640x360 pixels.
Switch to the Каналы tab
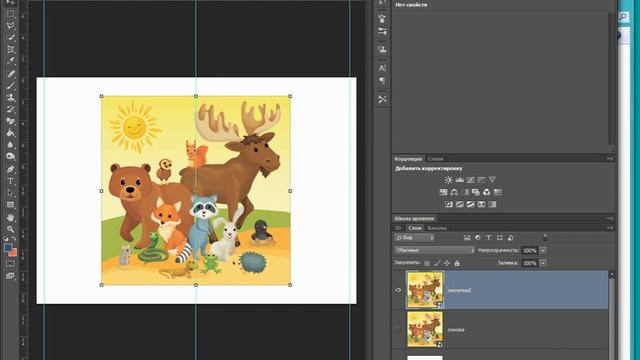[x=437, y=228]
